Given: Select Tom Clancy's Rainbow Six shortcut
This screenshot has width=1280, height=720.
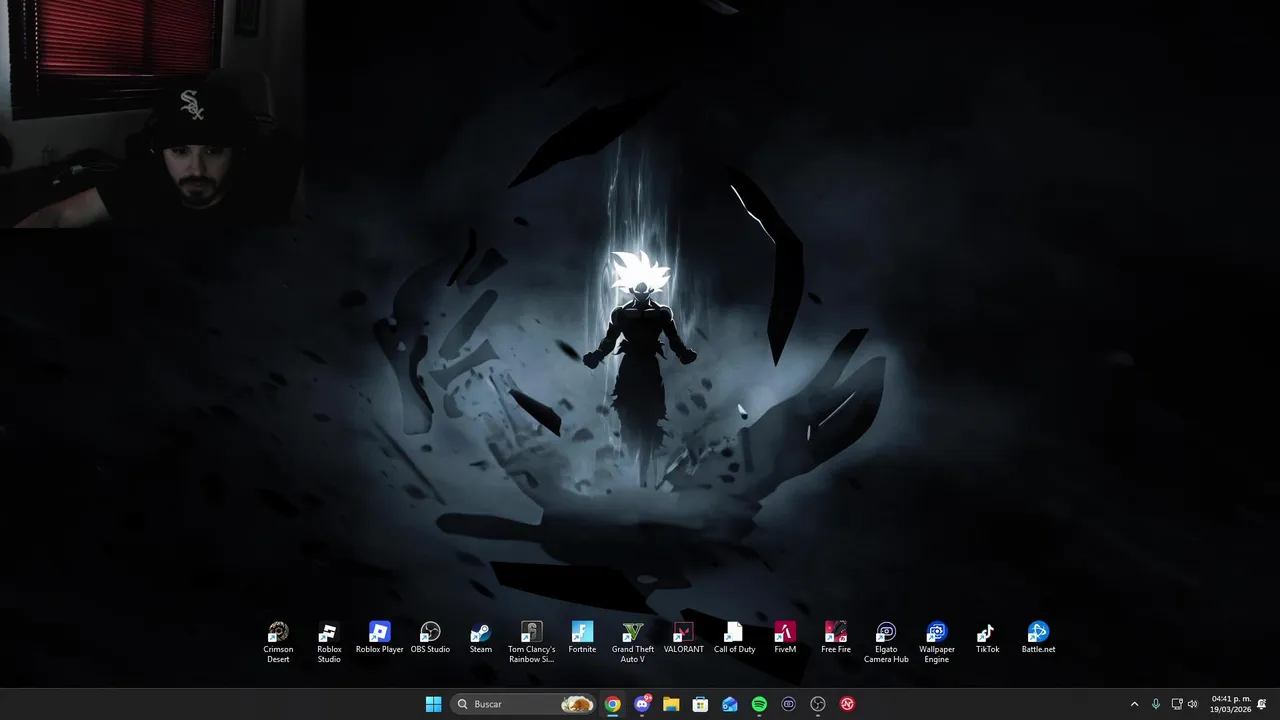Looking at the screenshot, I should (x=531, y=641).
